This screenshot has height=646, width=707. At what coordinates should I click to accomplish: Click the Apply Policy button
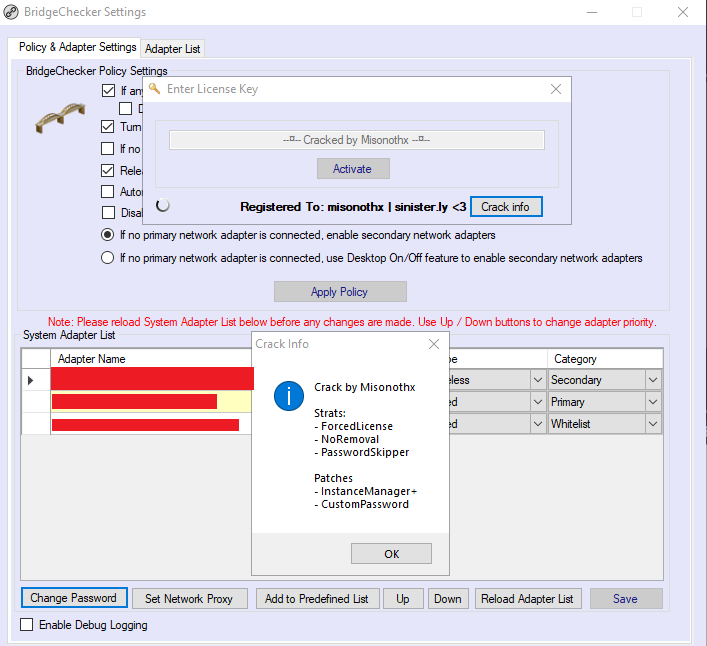tap(340, 292)
